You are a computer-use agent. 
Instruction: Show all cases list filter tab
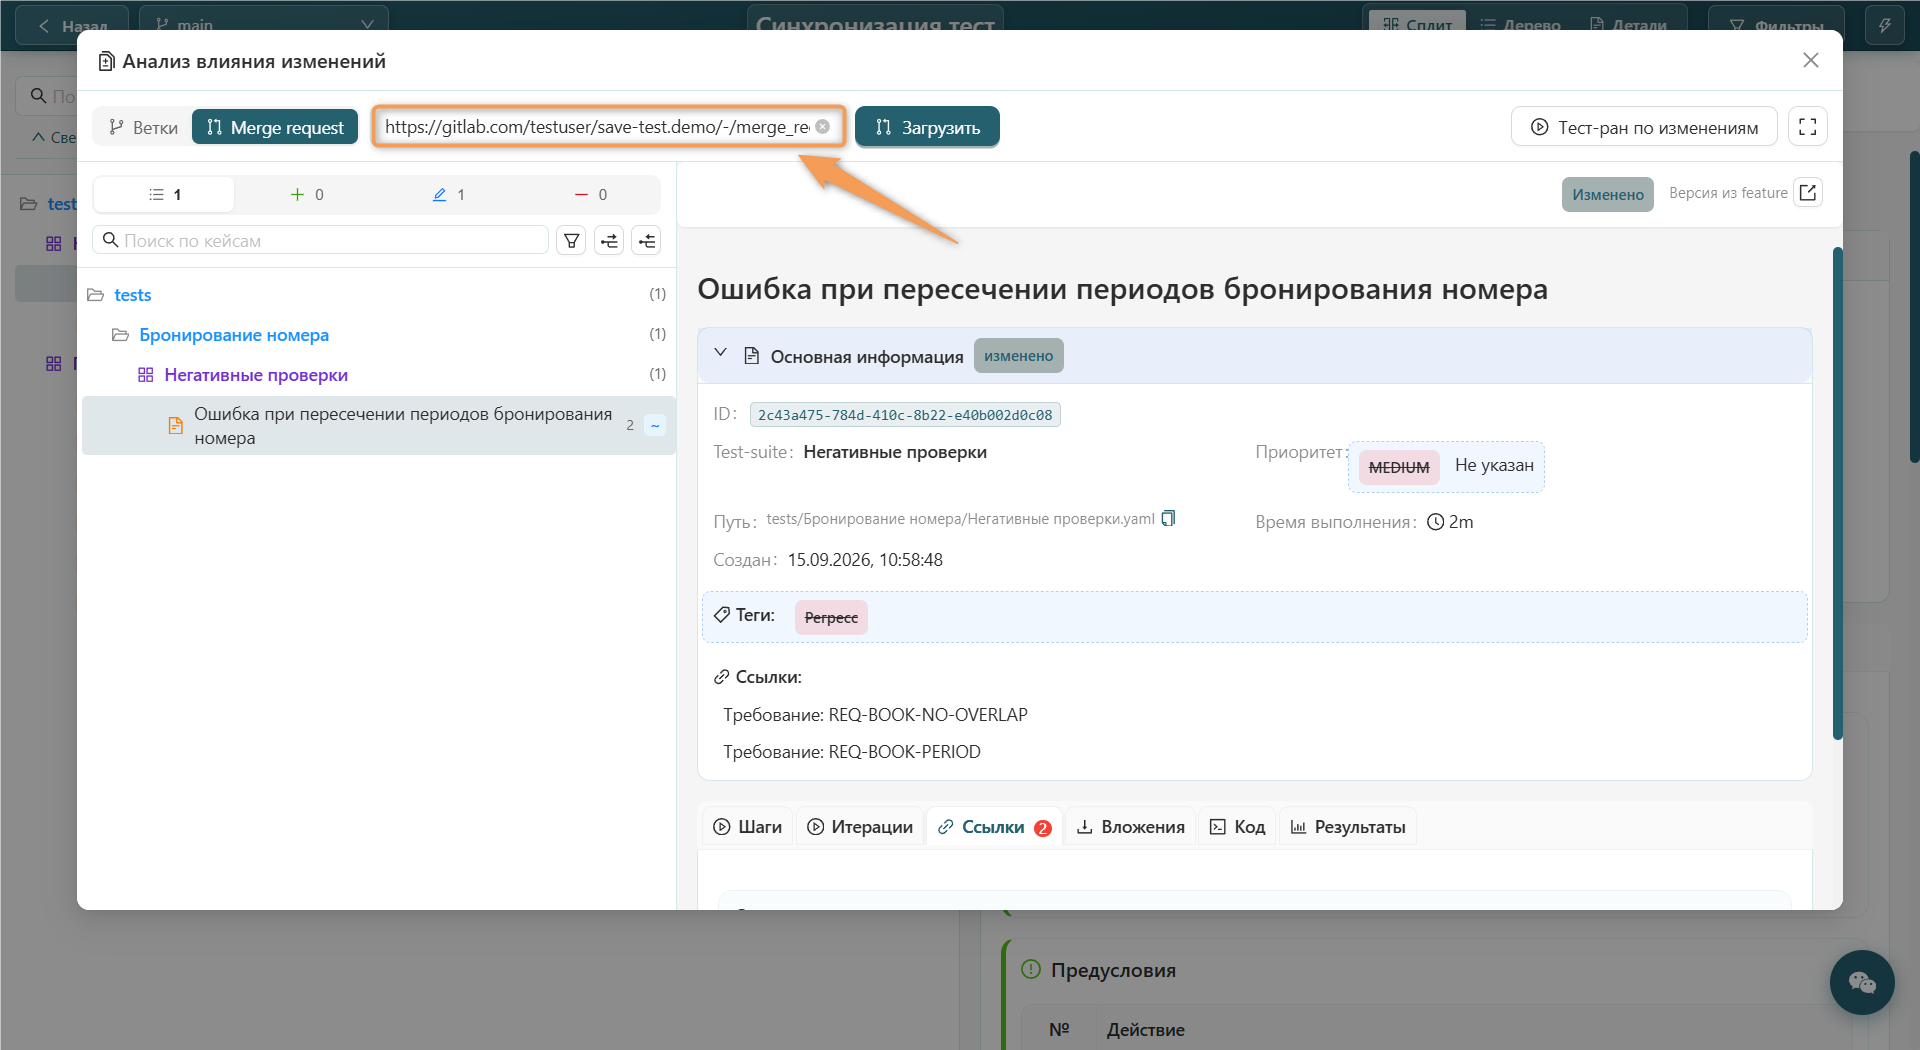click(x=165, y=194)
